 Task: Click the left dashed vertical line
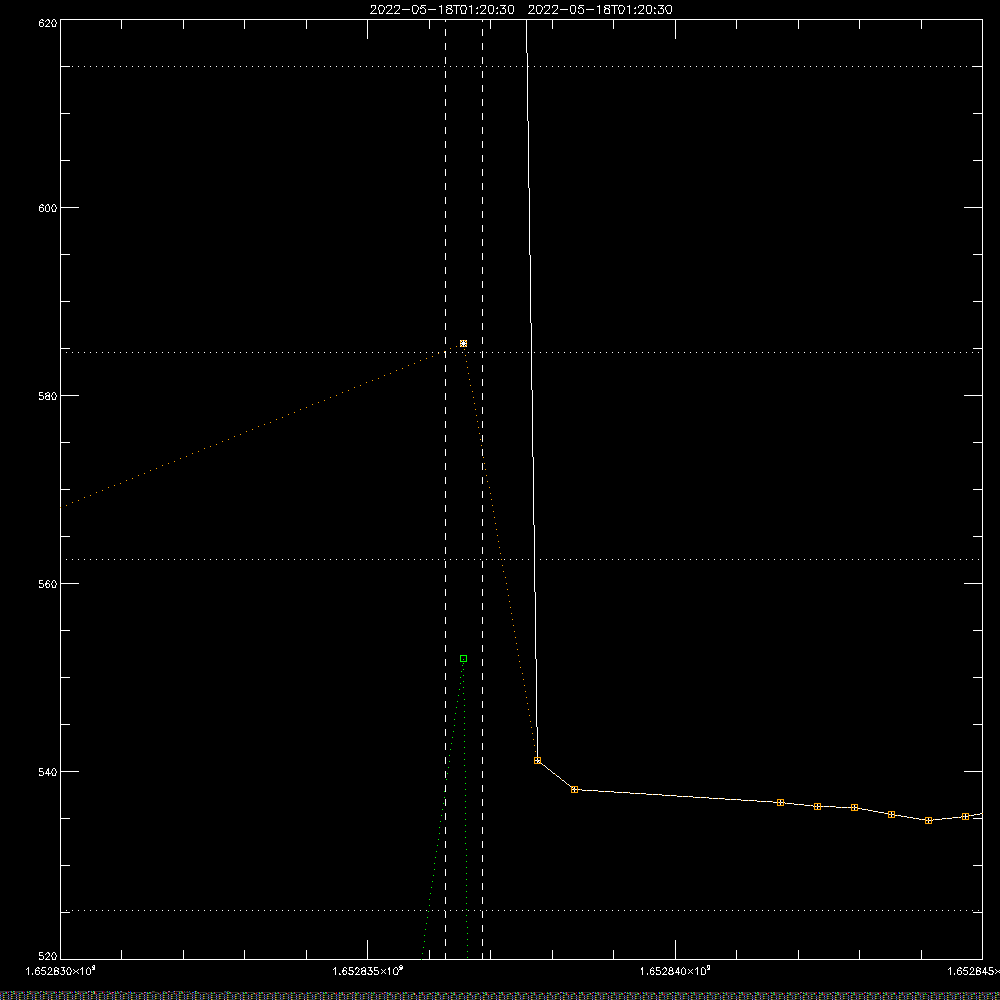click(x=446, y=489)
